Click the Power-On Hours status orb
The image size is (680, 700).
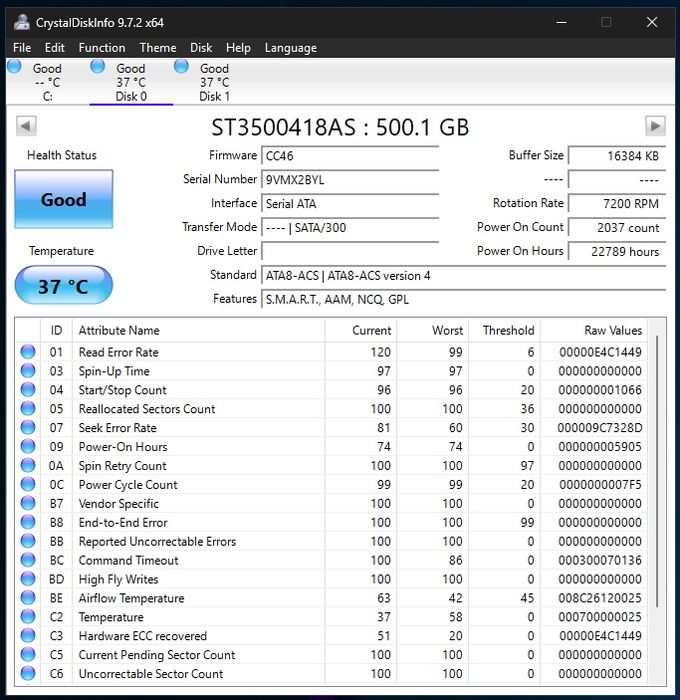point(28,446)
